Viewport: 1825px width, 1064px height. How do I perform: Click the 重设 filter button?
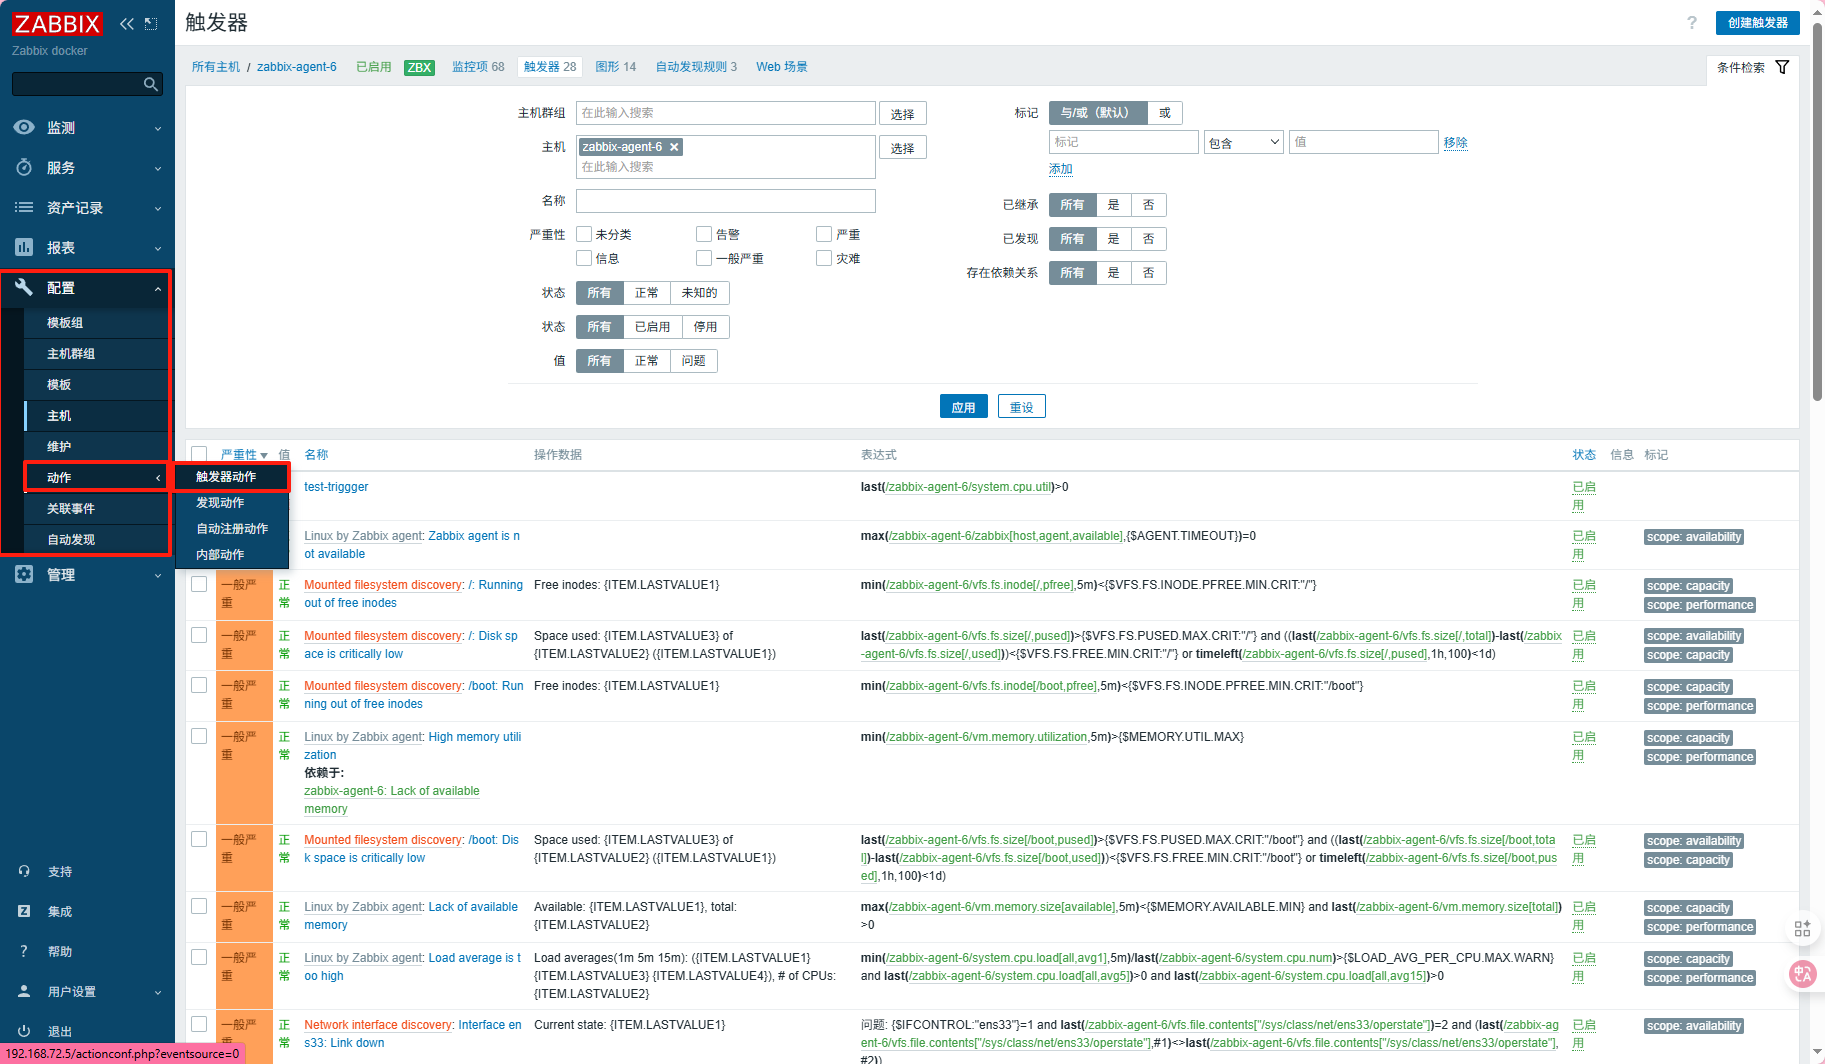(x=1021, y=407)
